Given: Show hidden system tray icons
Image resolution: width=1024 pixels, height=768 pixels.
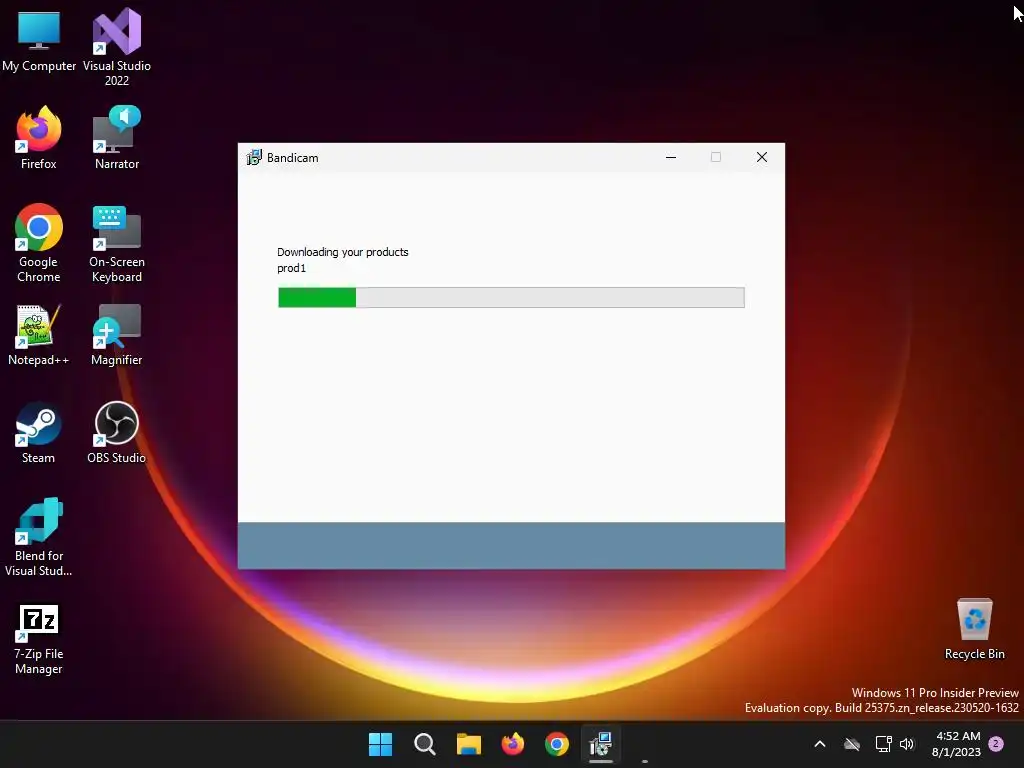Looking at the screenshot, I should pyautogui.click(x=820, y=744).
